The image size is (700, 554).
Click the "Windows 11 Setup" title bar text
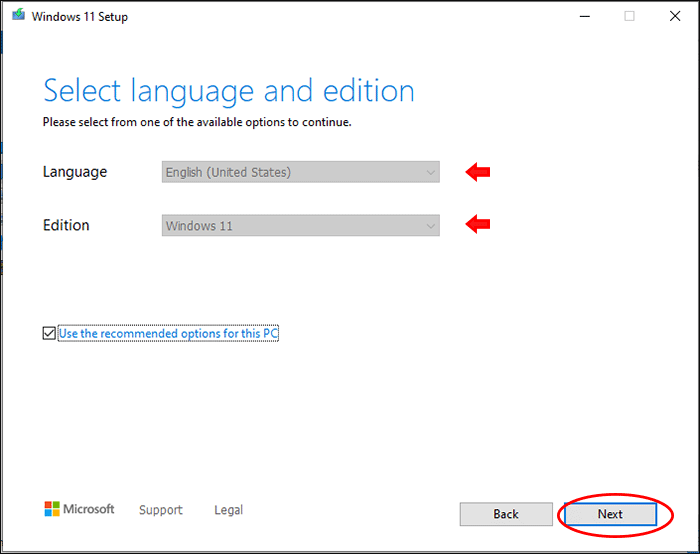click(x=80, y=16)
